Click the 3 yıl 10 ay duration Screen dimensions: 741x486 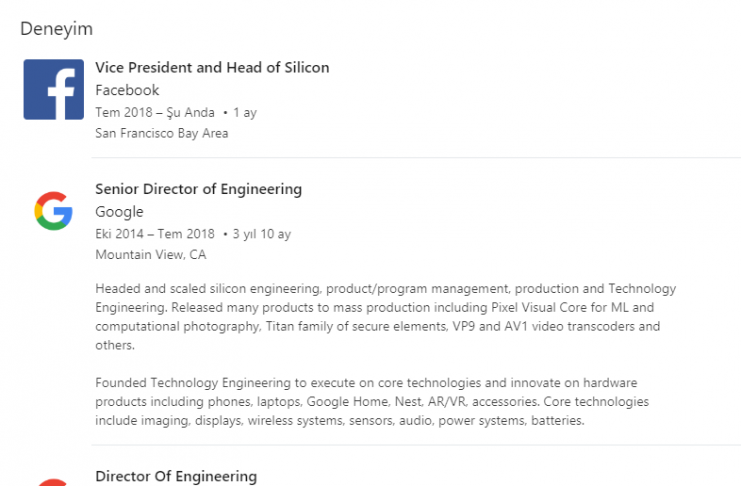pyautogui.click(x=262, y=234)
